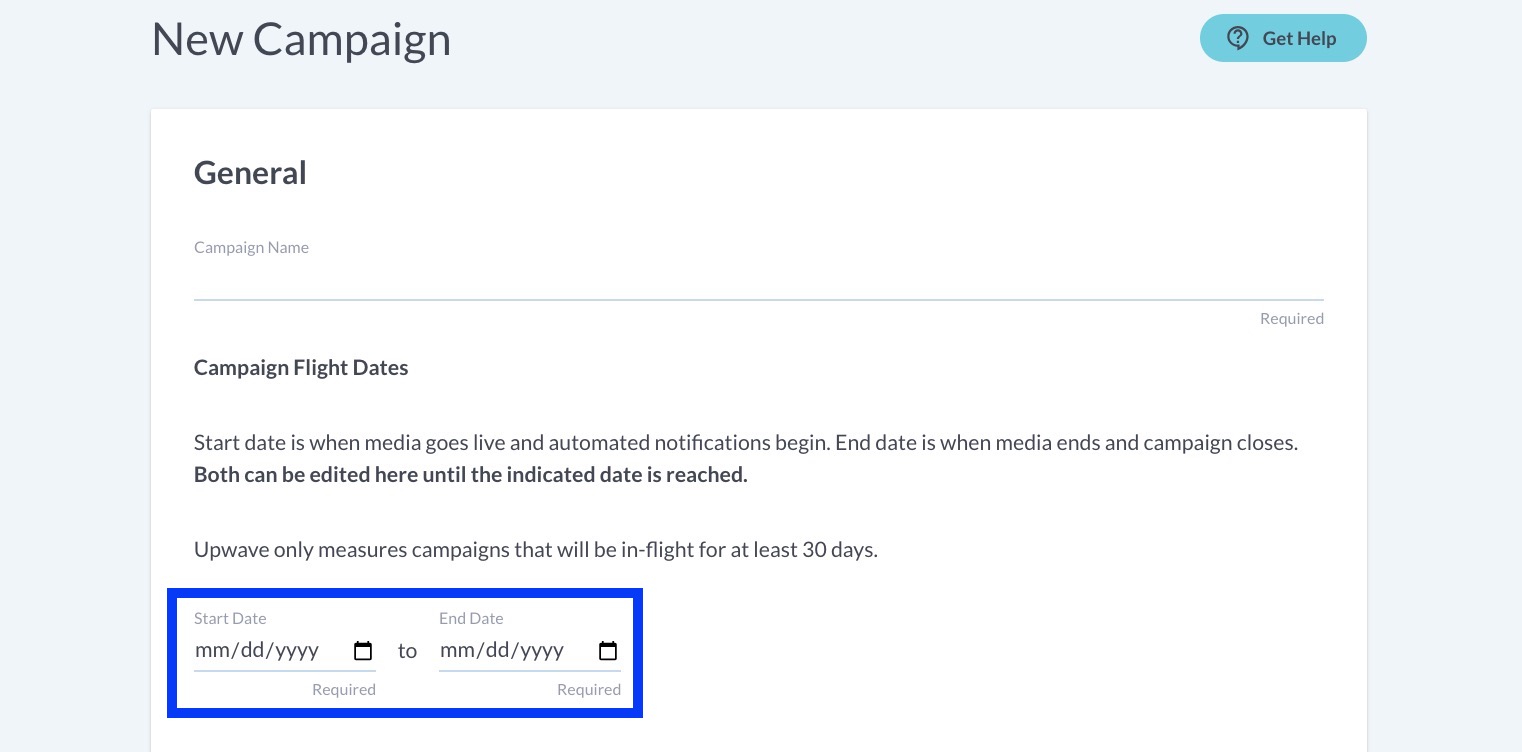Viewport: 1522px width, 752px height.
Task: Select the month segment of End Date
Action: [x=457, y=651]
